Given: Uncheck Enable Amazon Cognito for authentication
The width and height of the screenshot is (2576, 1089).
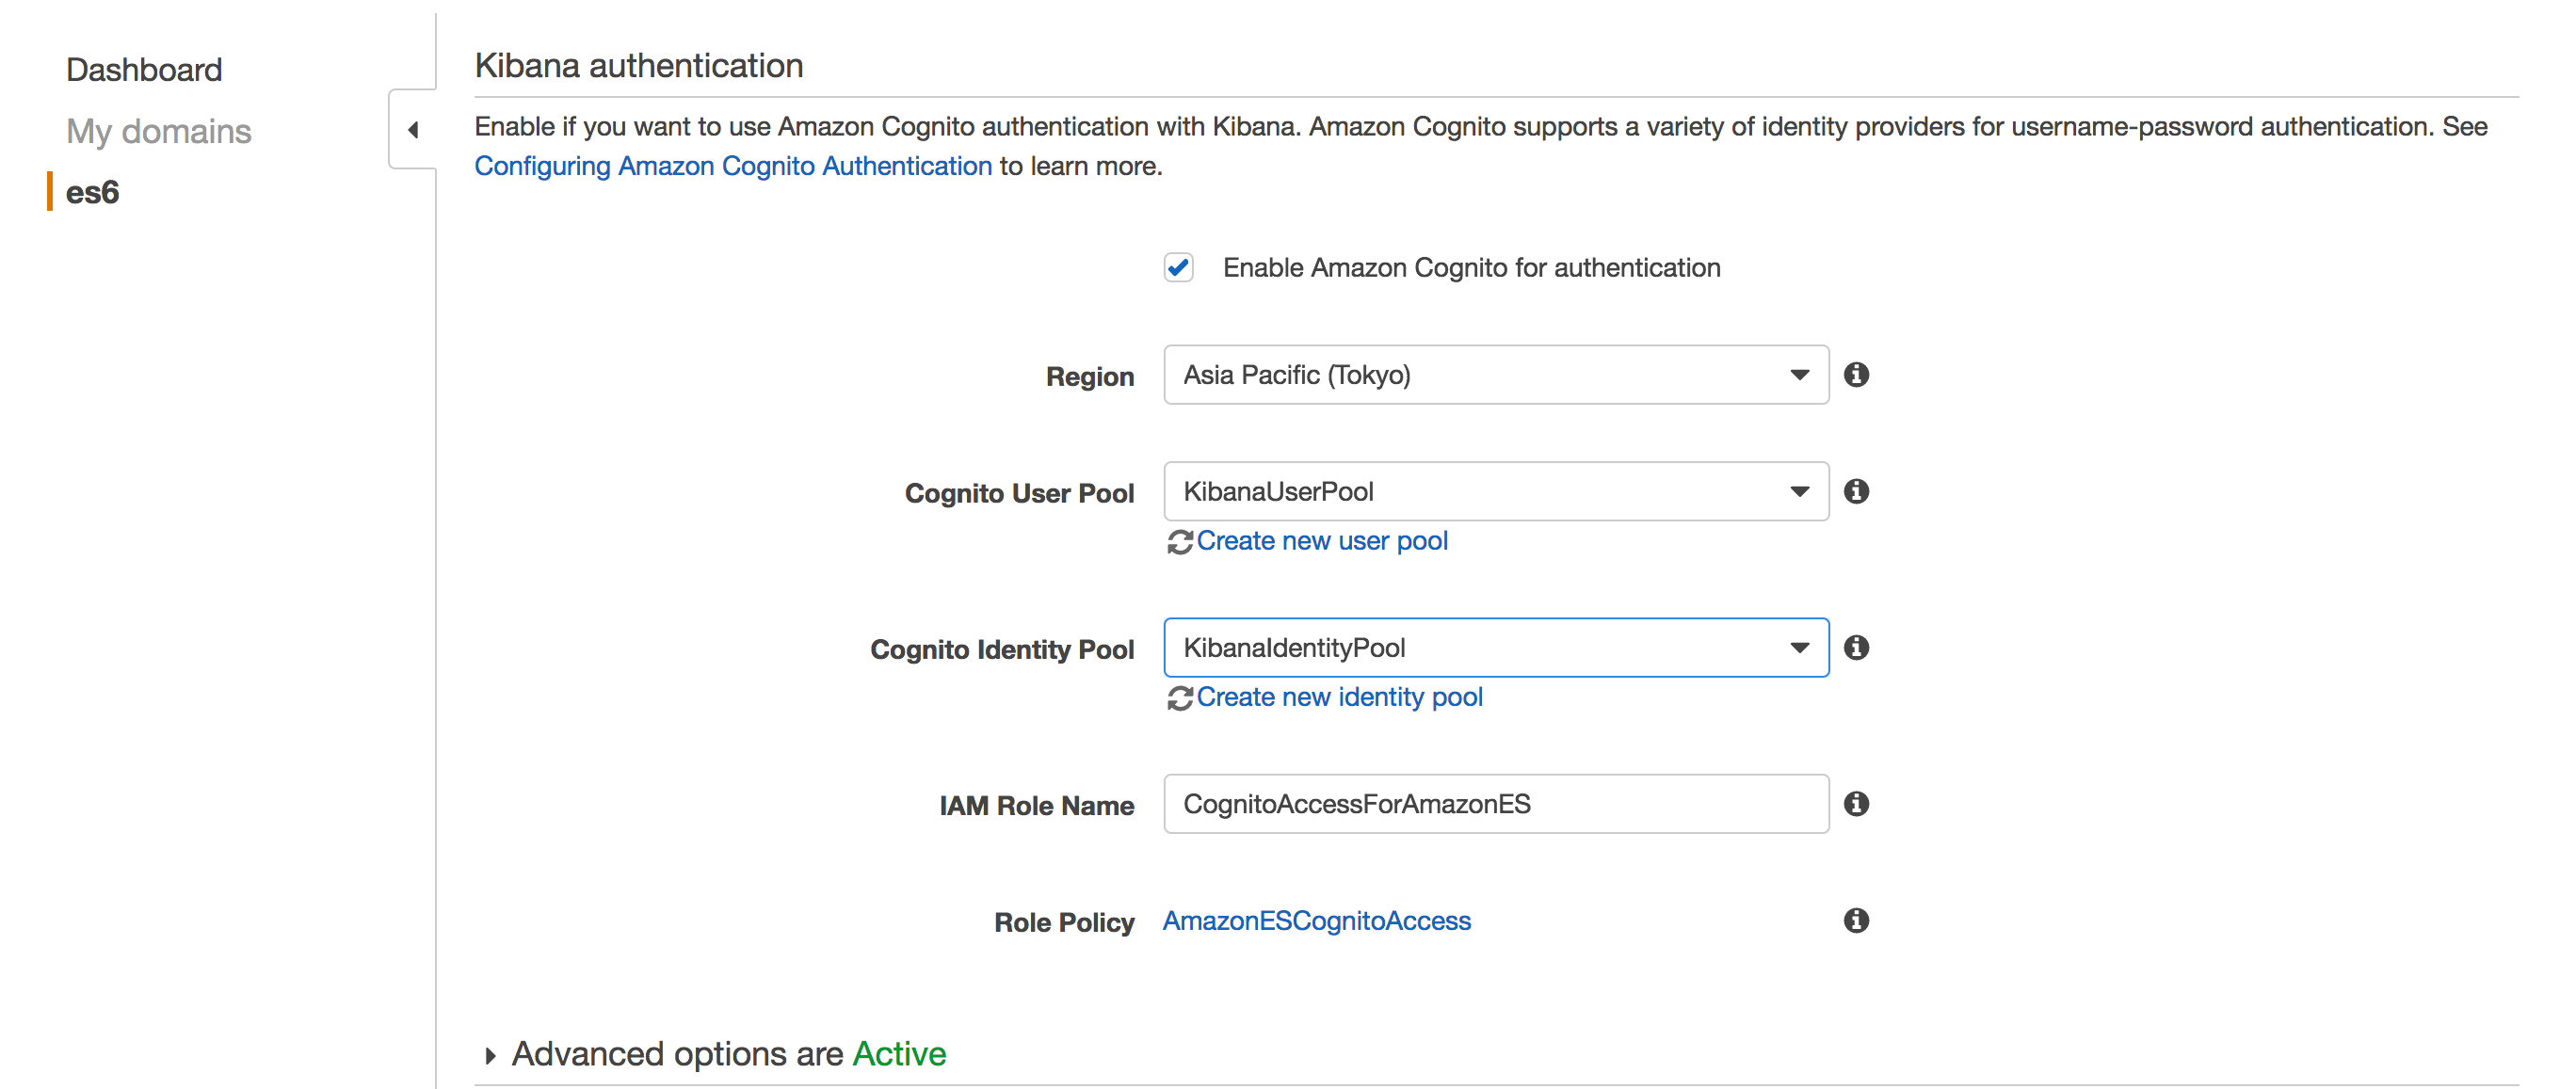Looking at the screenshot, I should (x=1178, y=267).
